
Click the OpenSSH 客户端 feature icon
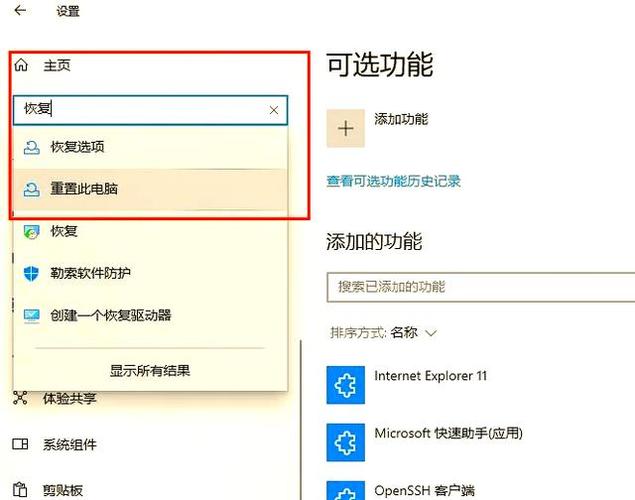point(345,491)
